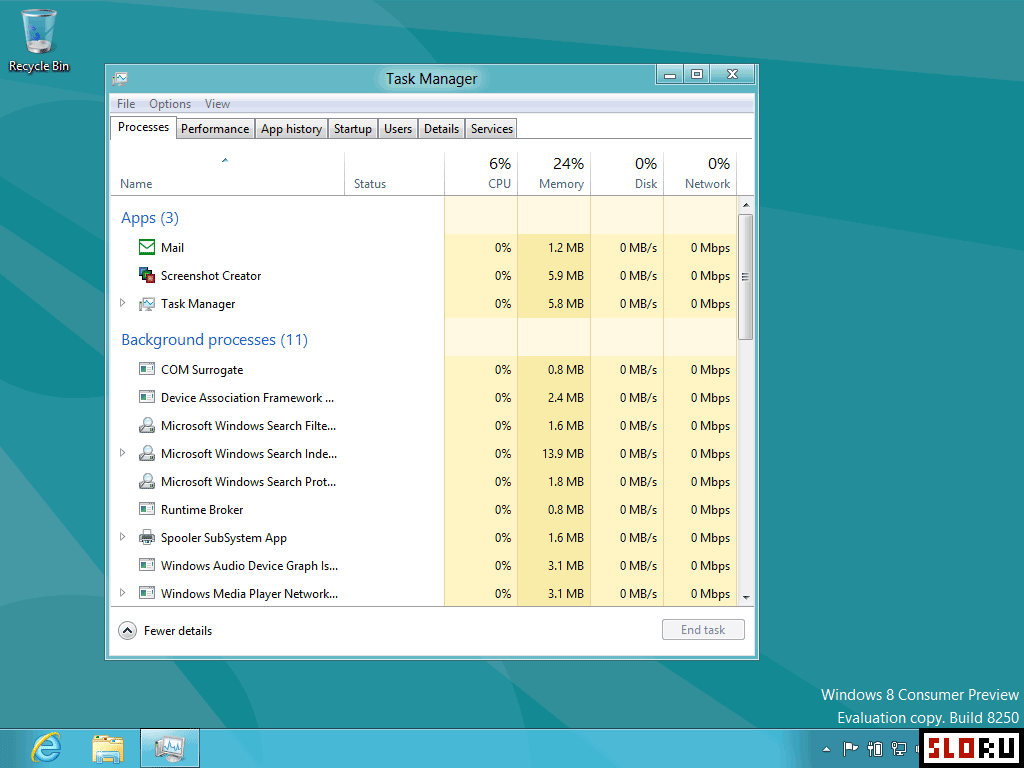Sort by the Memory column header
The height and width of the screenshot is (768, 1024).
tap(554, 174)
